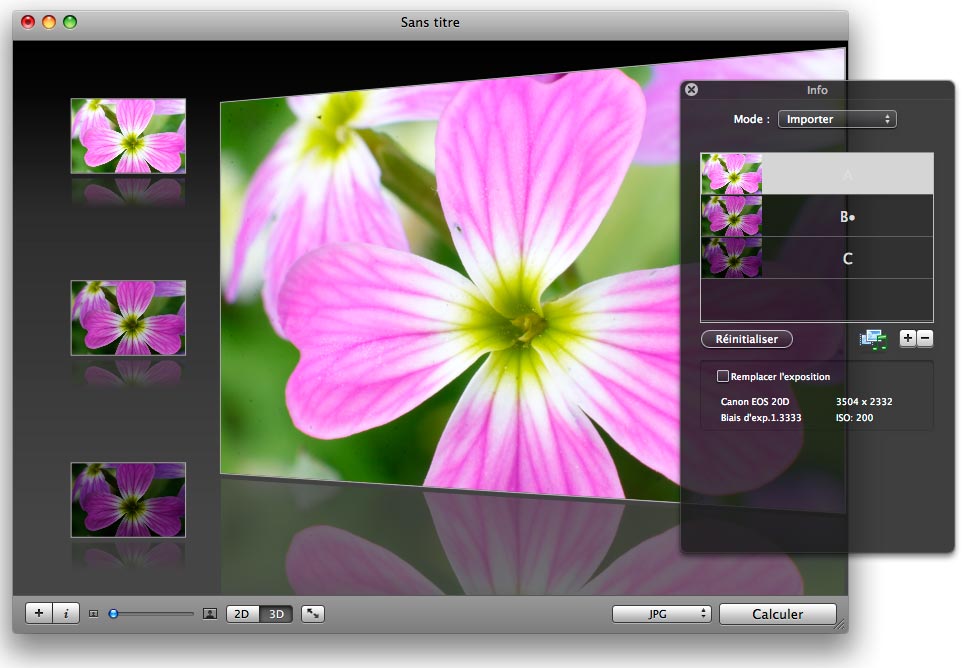Click the image alignment icon in Info panel
Image resolution: width=970 pixels, height=668 pixels.
click(x=873, y=339)
